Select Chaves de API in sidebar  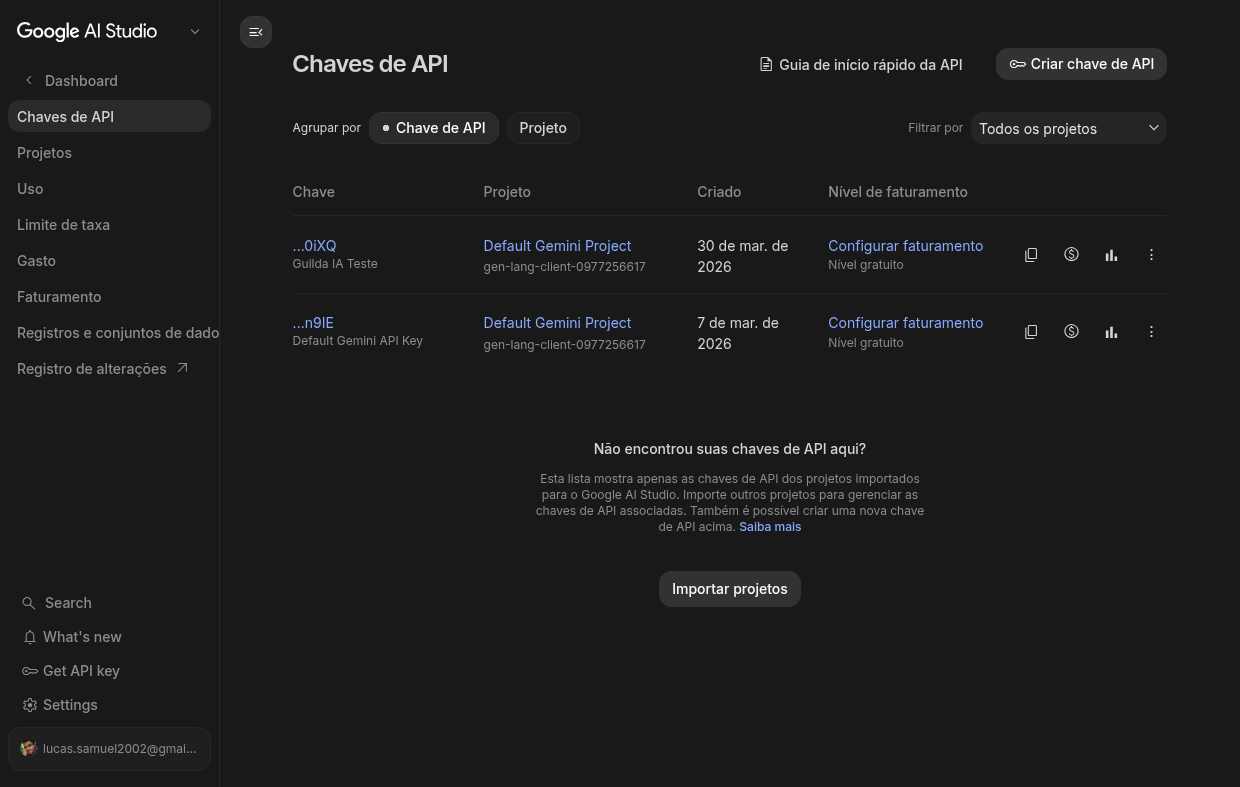pos(109,116)
